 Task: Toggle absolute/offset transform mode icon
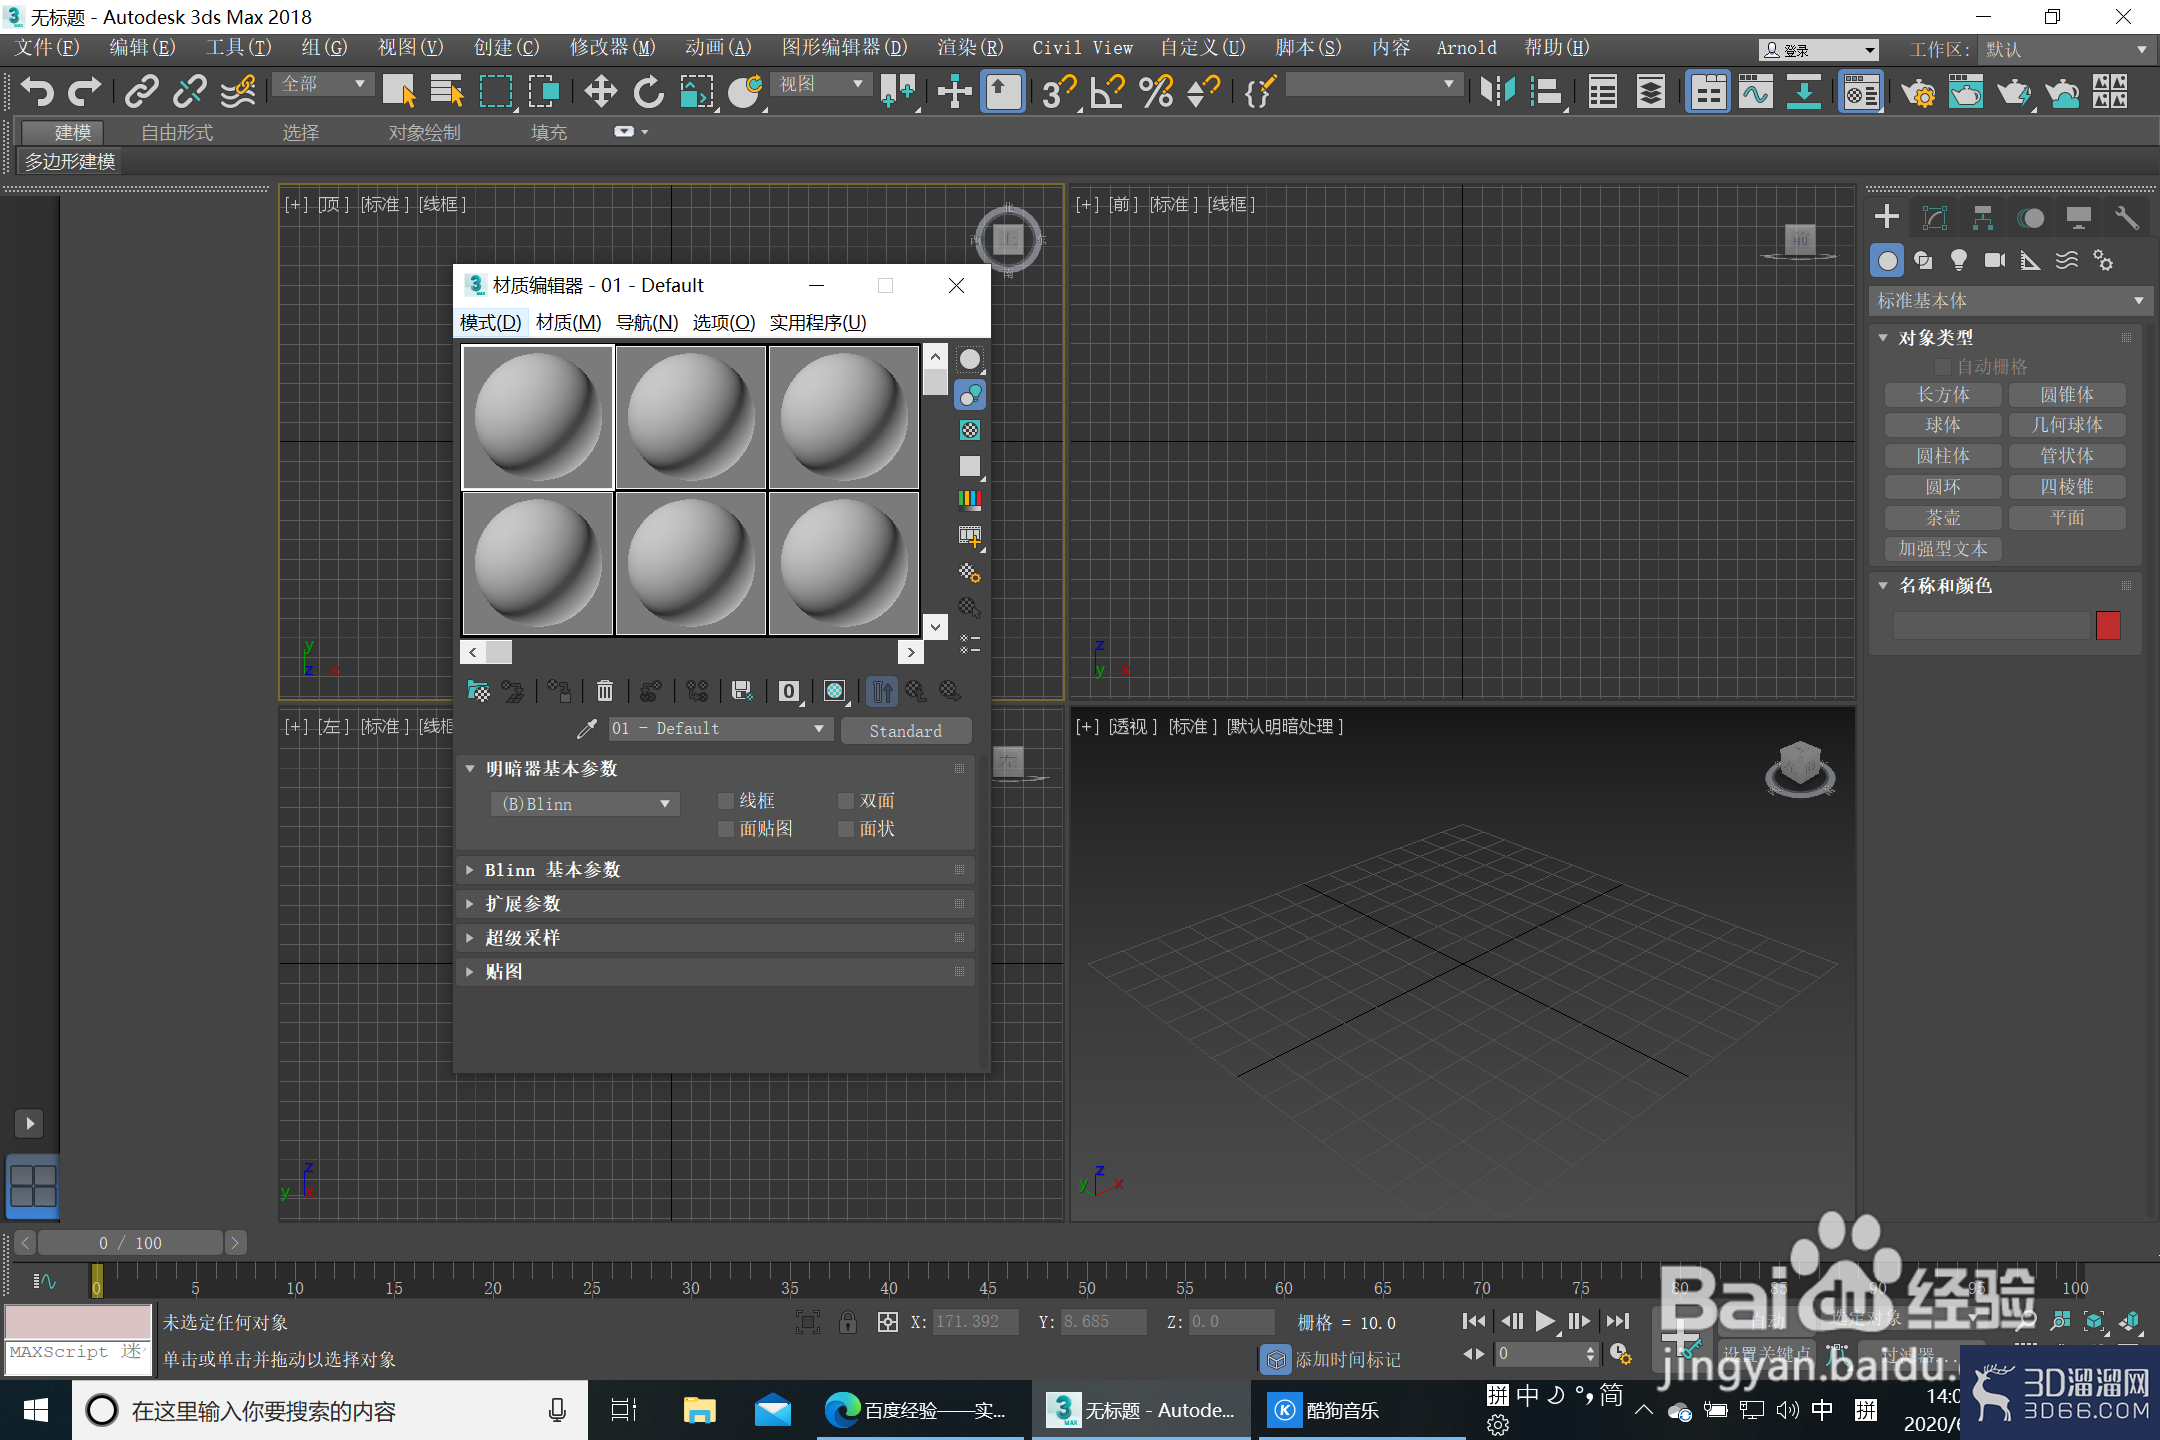888,1322
